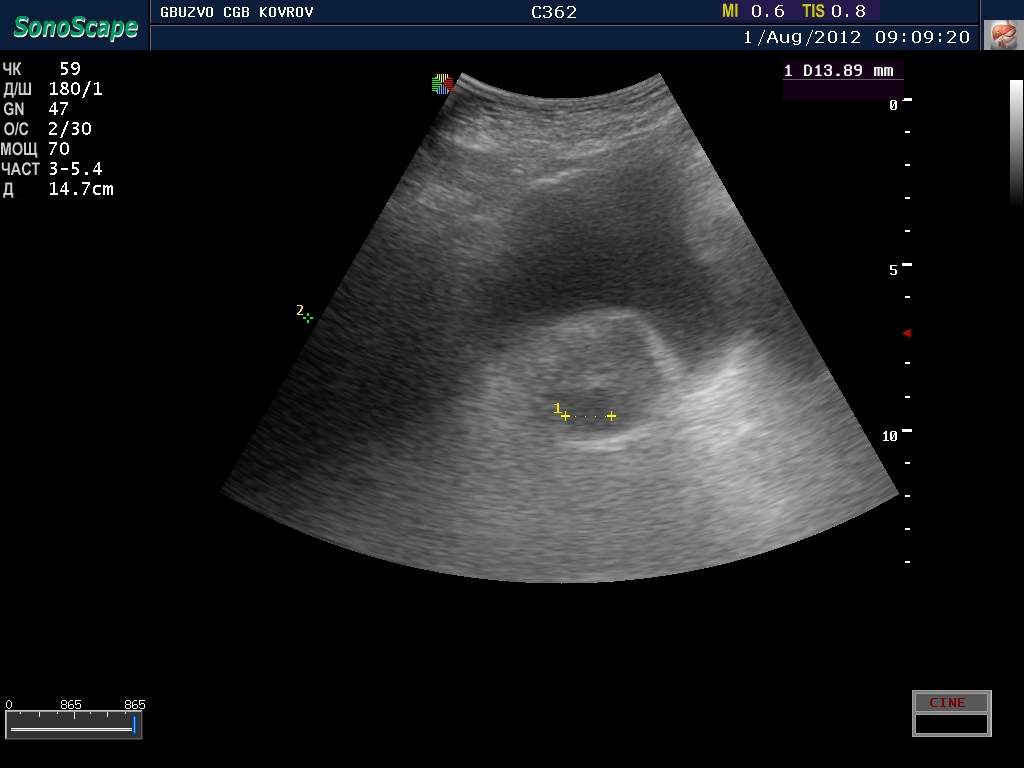This screenshot has width=1024, height=768.
Task: Click the empty box below CINE
Action: pyautogui.click(x=951, y=724)
